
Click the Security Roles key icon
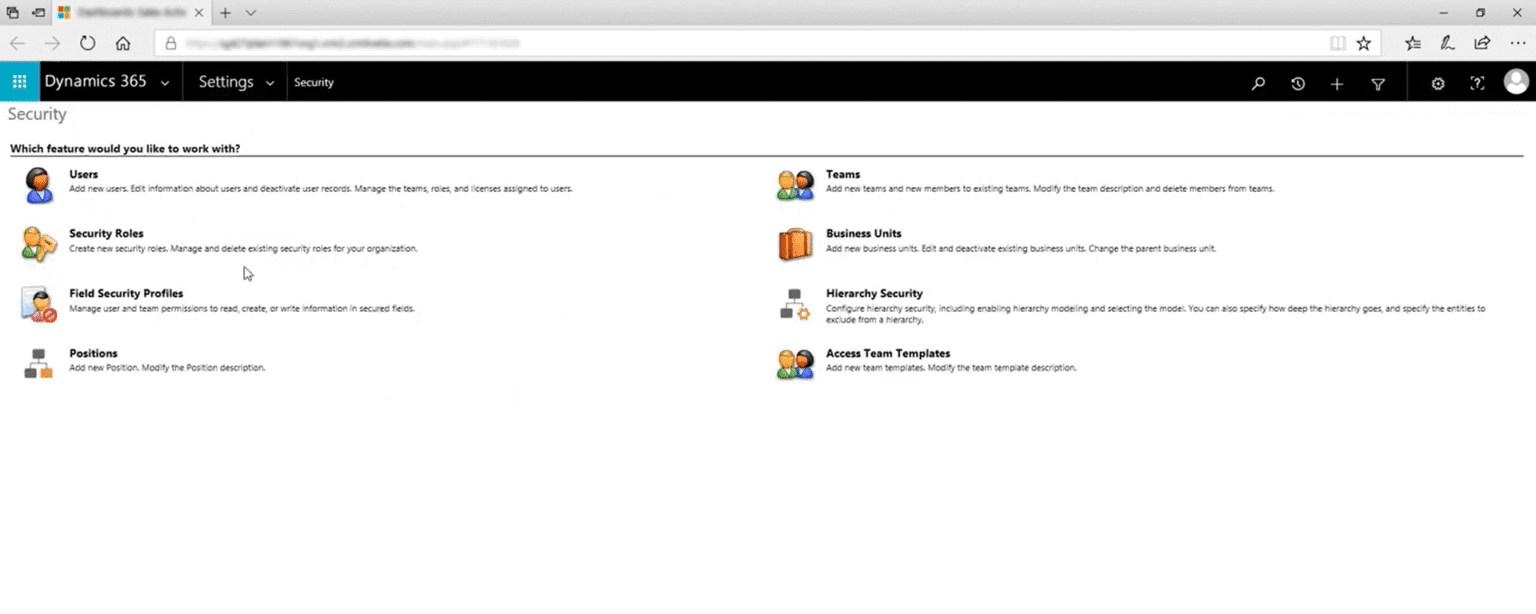coord(38,244)
